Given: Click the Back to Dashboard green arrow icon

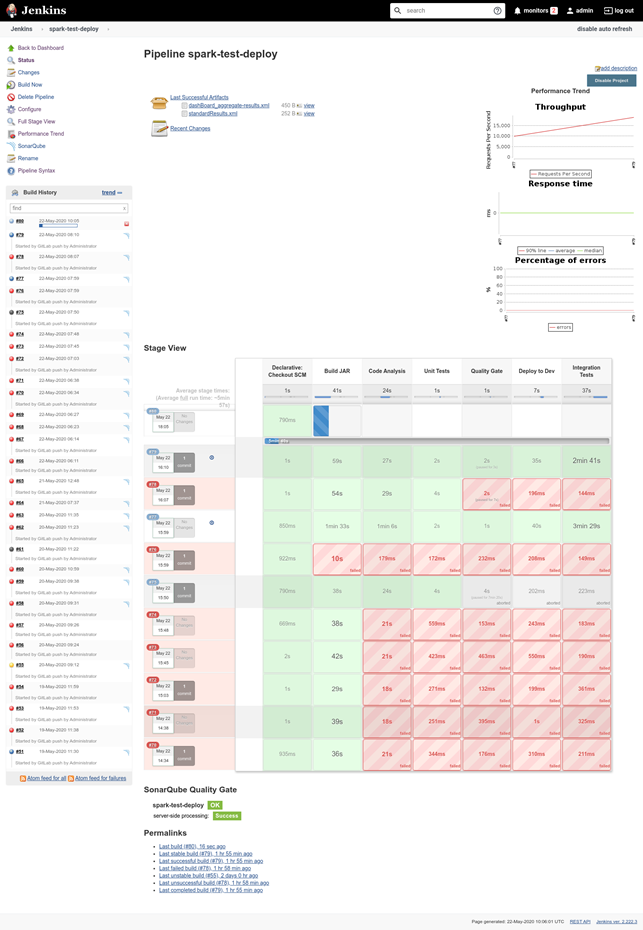Looking at the screenshot, I should click(x=11, y=48).
